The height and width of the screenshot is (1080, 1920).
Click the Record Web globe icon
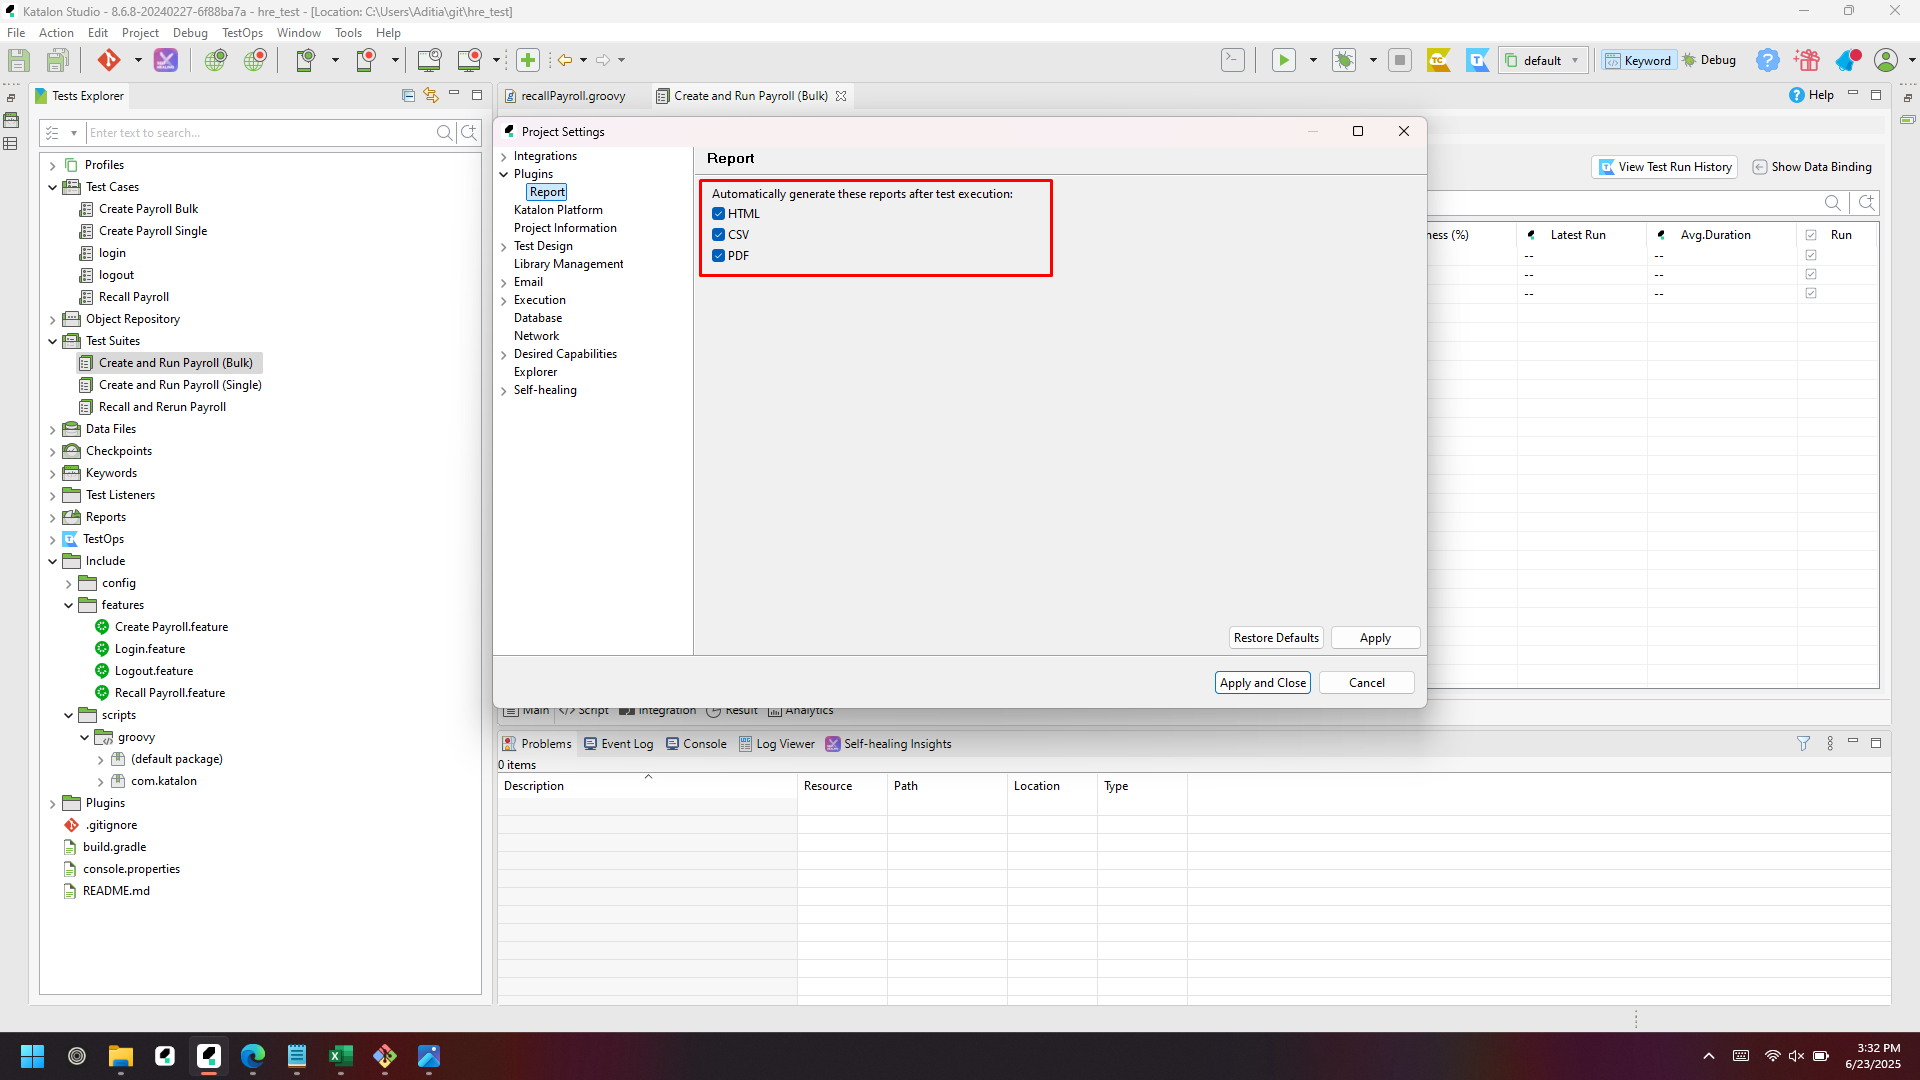255,60
